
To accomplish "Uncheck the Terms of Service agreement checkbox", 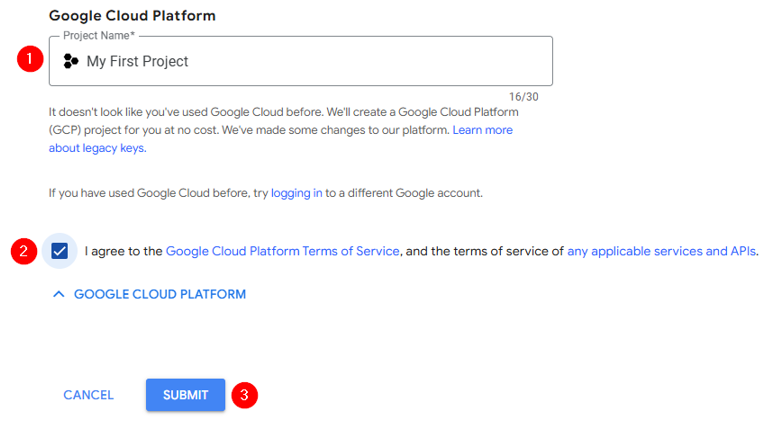I will pos(59,251).
